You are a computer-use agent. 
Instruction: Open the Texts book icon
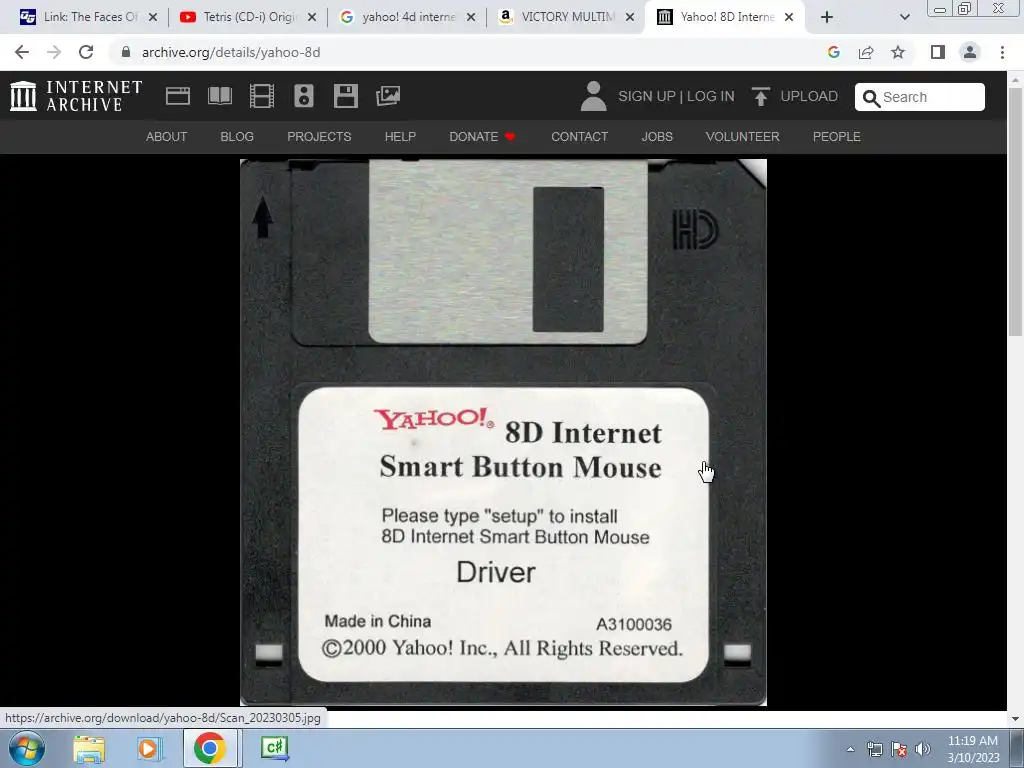point(220,96)
